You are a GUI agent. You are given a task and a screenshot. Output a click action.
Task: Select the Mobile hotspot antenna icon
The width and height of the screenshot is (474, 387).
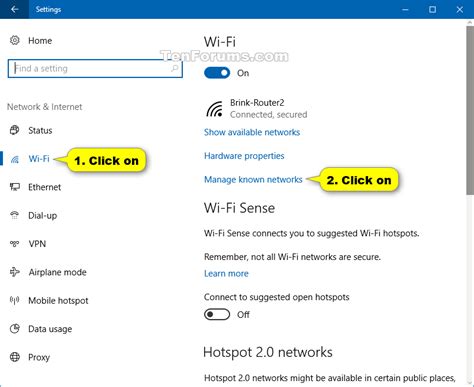[x=15, y=300]
